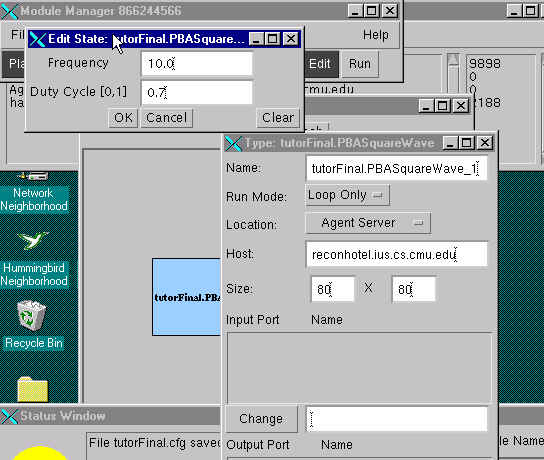Clear the Edit State values
The height and width of the screenshot is (460, 544).
[x=278, y=118]
